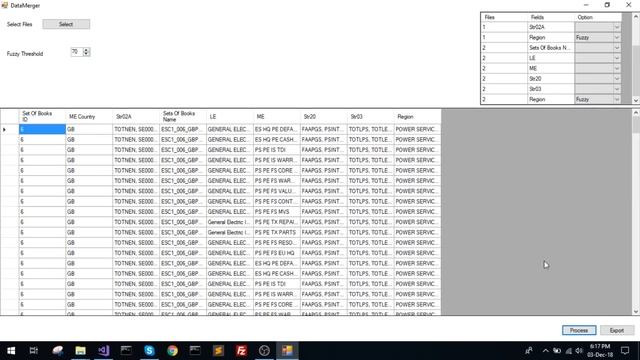
Task: Open File Explorer from the taskbar
Action: click(x=80, y=351)
